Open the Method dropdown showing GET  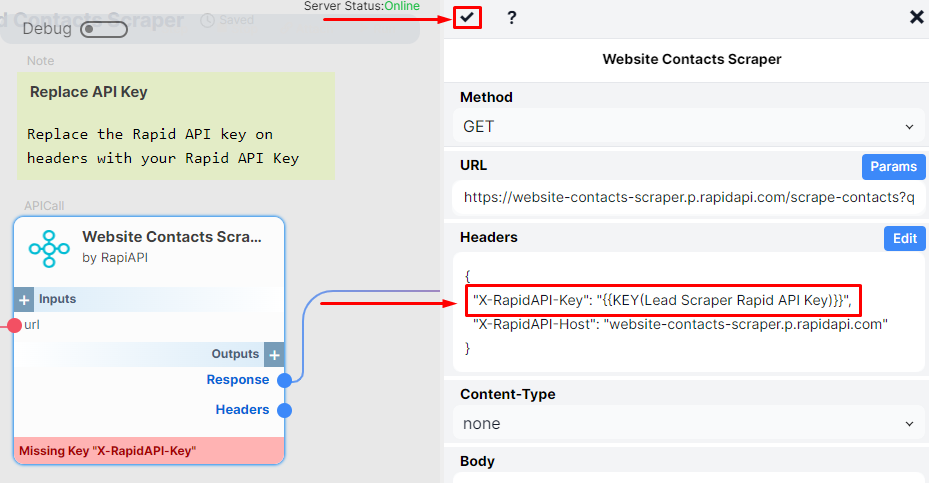coord(688,127)
